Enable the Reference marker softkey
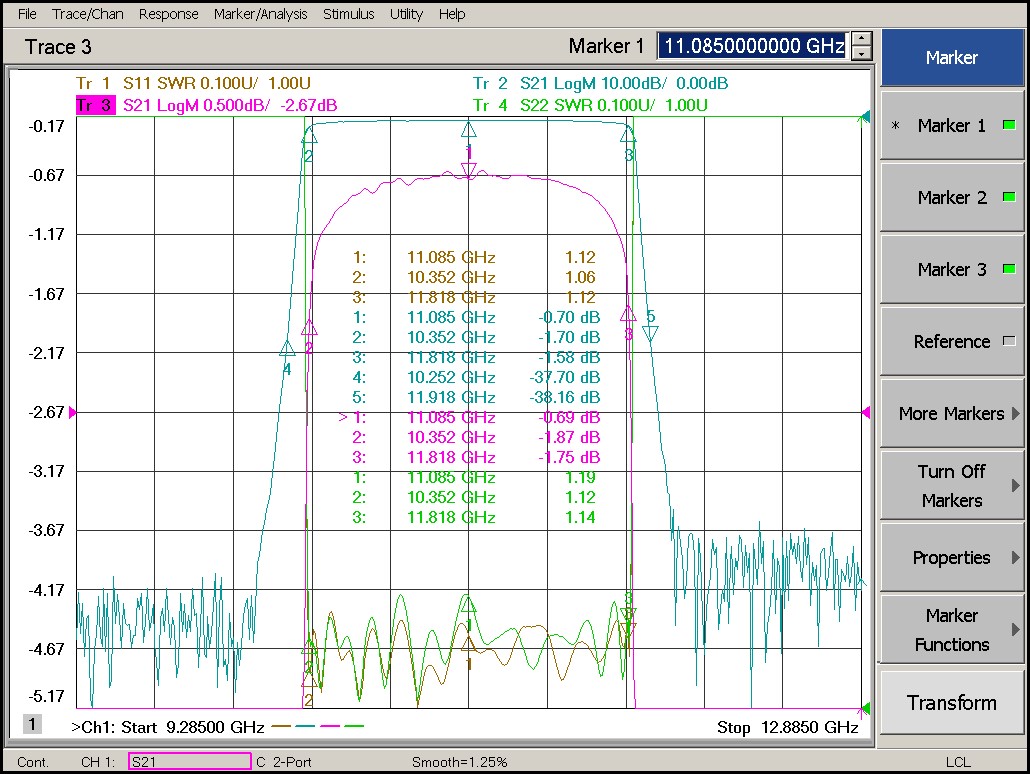 (951, 342)
